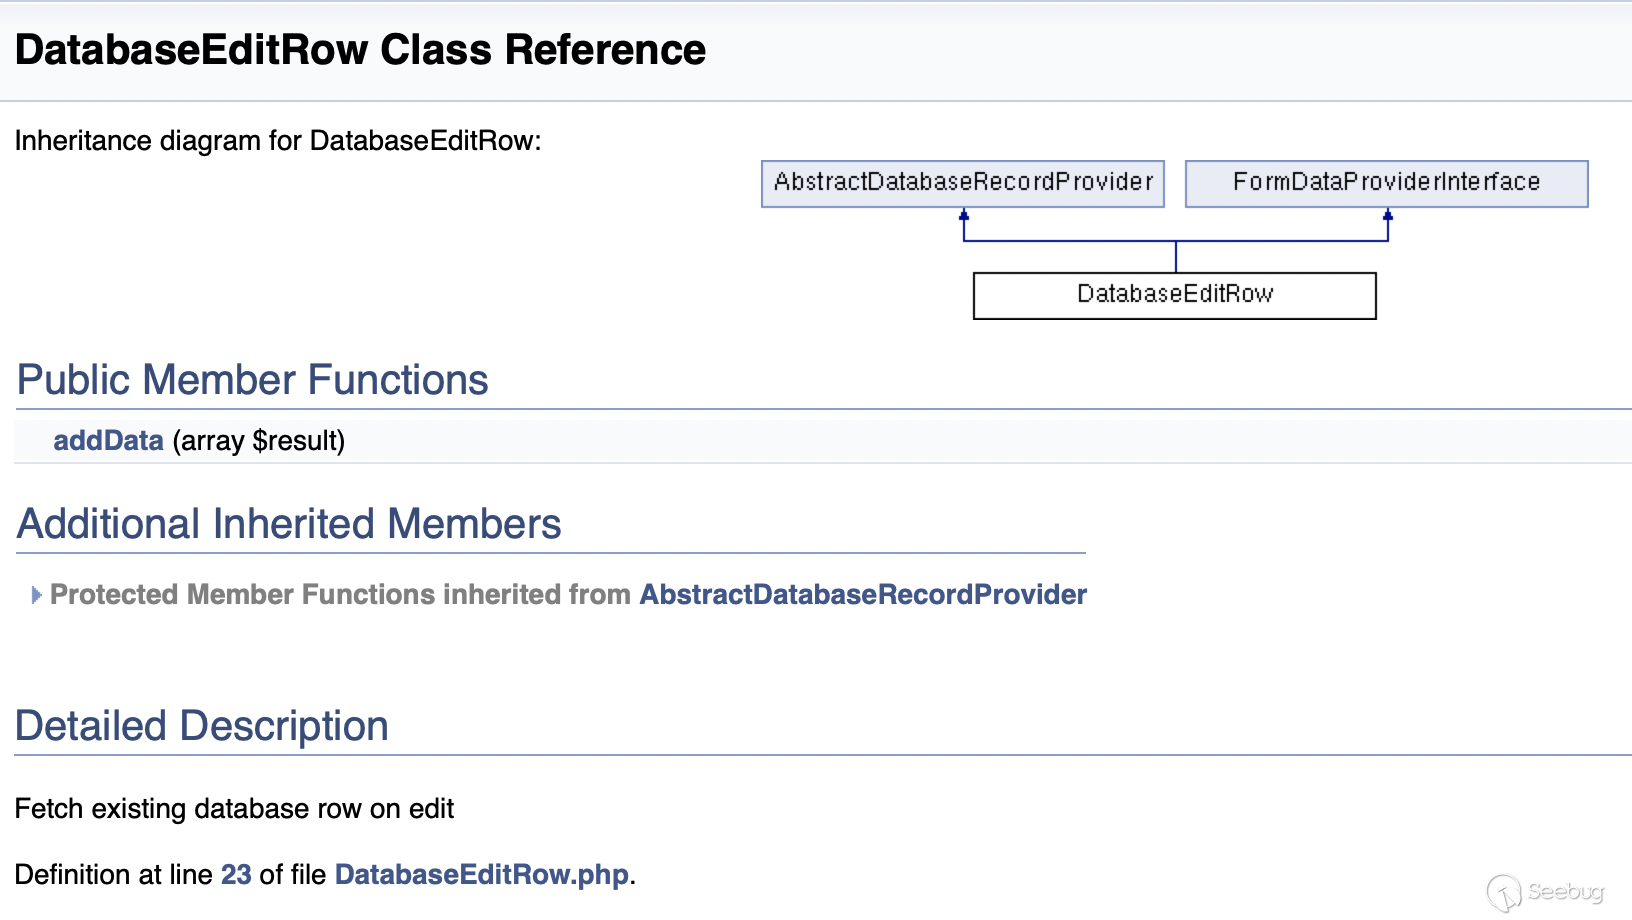
Task: Click the Detailed Description heading
Action: pyautogui.click(x=202, y=726)
